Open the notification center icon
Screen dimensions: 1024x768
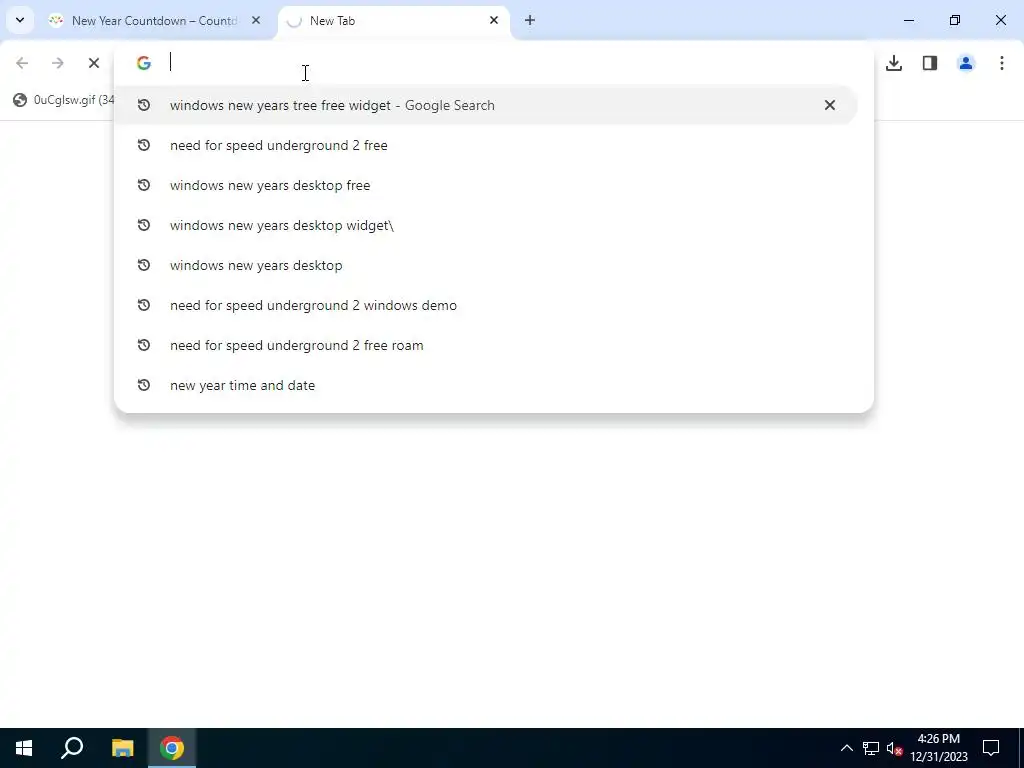pyautogui.click(x=991, y=748)
